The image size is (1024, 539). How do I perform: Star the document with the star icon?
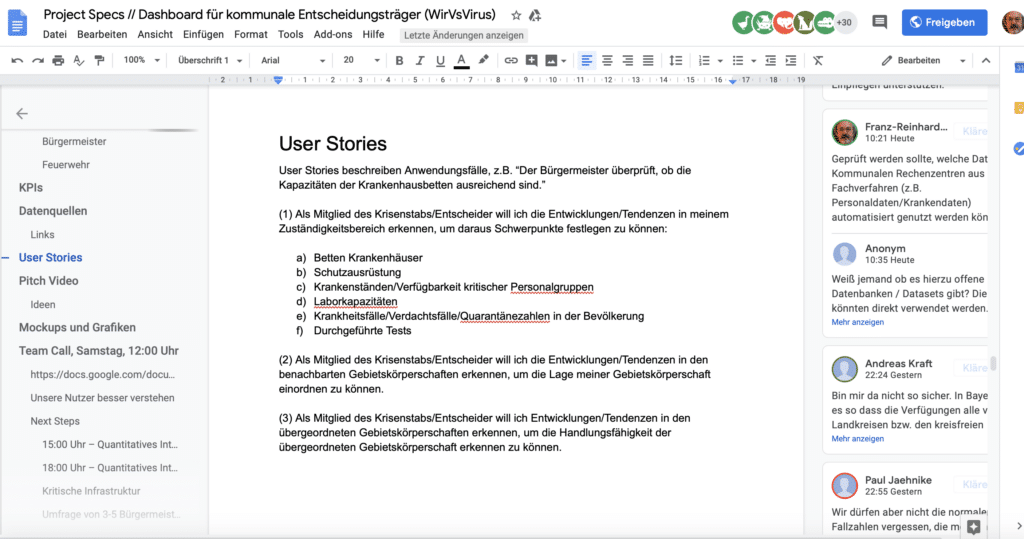(516, 15)
